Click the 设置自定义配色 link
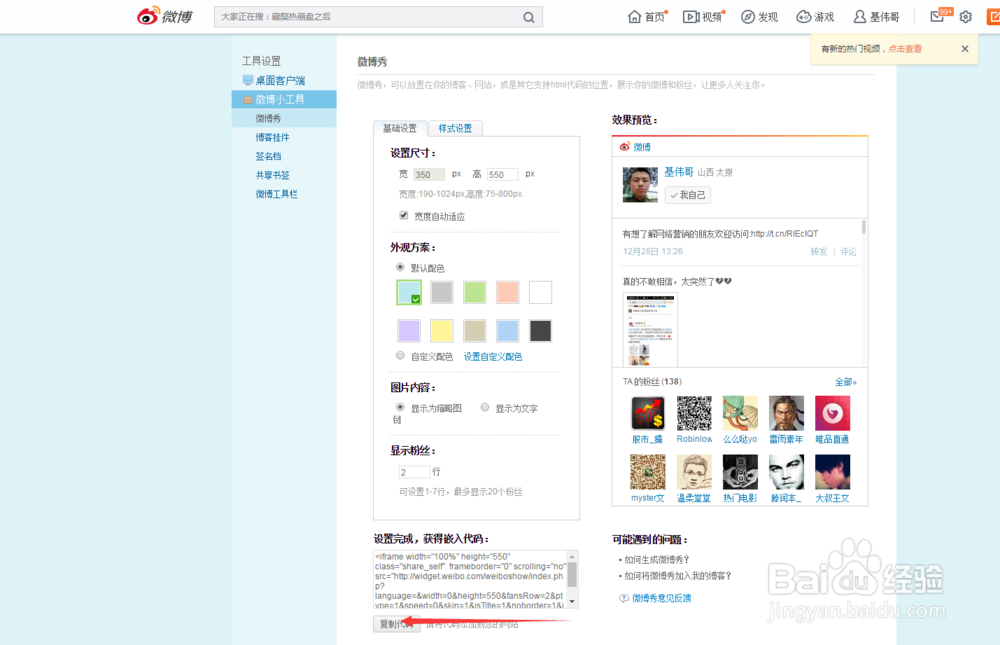This screenshot has width=1000, height=645. (492, 357)
